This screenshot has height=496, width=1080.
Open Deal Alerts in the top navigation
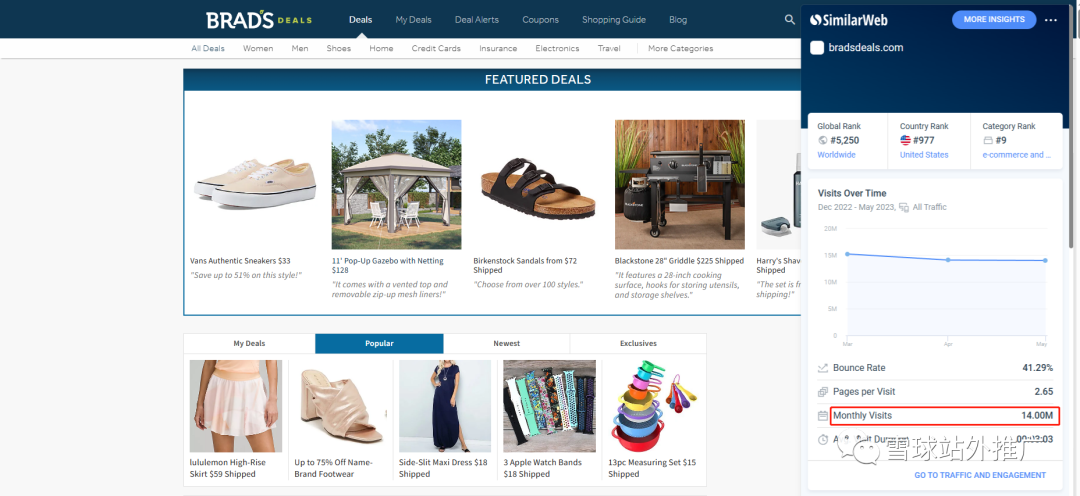[477, 19]
